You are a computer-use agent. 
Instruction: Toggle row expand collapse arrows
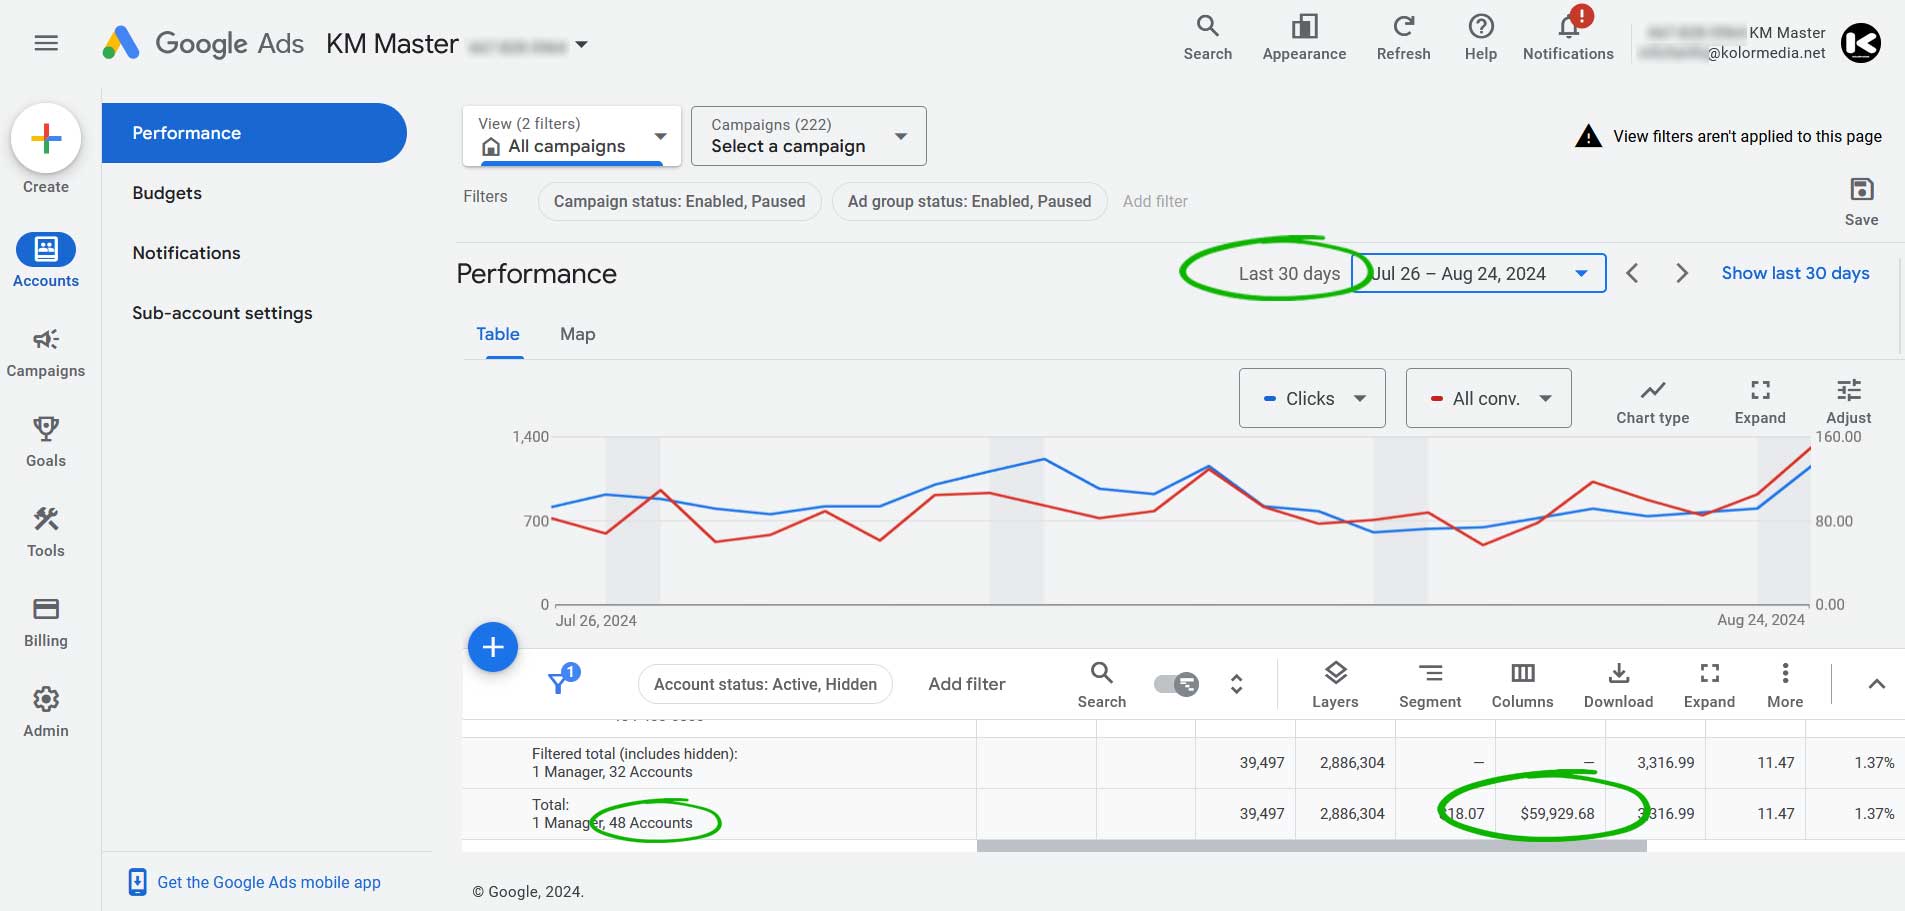(x=1236, y=684)
